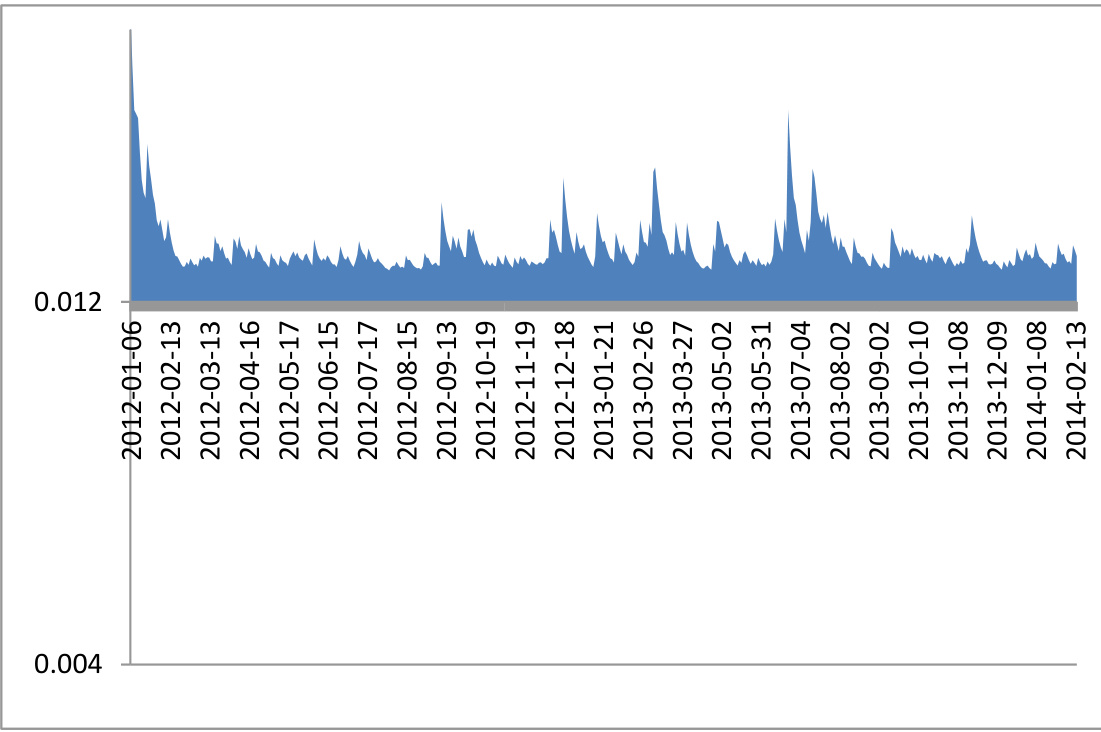
Task: Select the 2012-02-13 date label
Action: pyautogui.click(x=171, y=391)
